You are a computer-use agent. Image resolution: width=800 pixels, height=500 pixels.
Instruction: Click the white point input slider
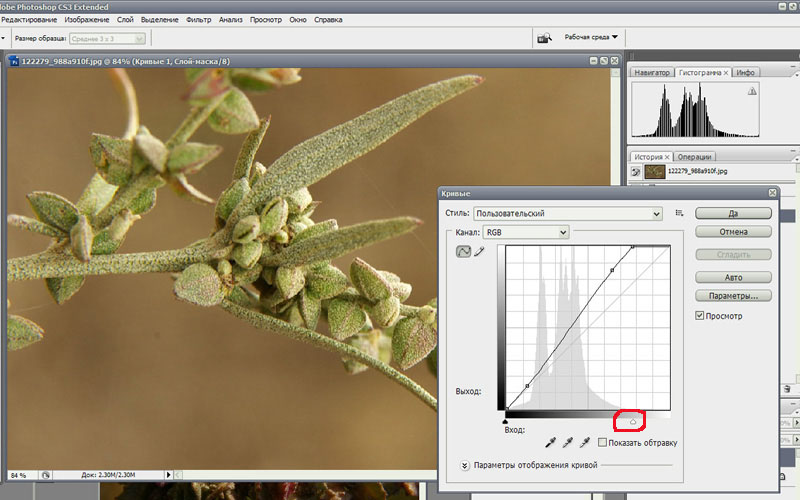pos(632,421)
